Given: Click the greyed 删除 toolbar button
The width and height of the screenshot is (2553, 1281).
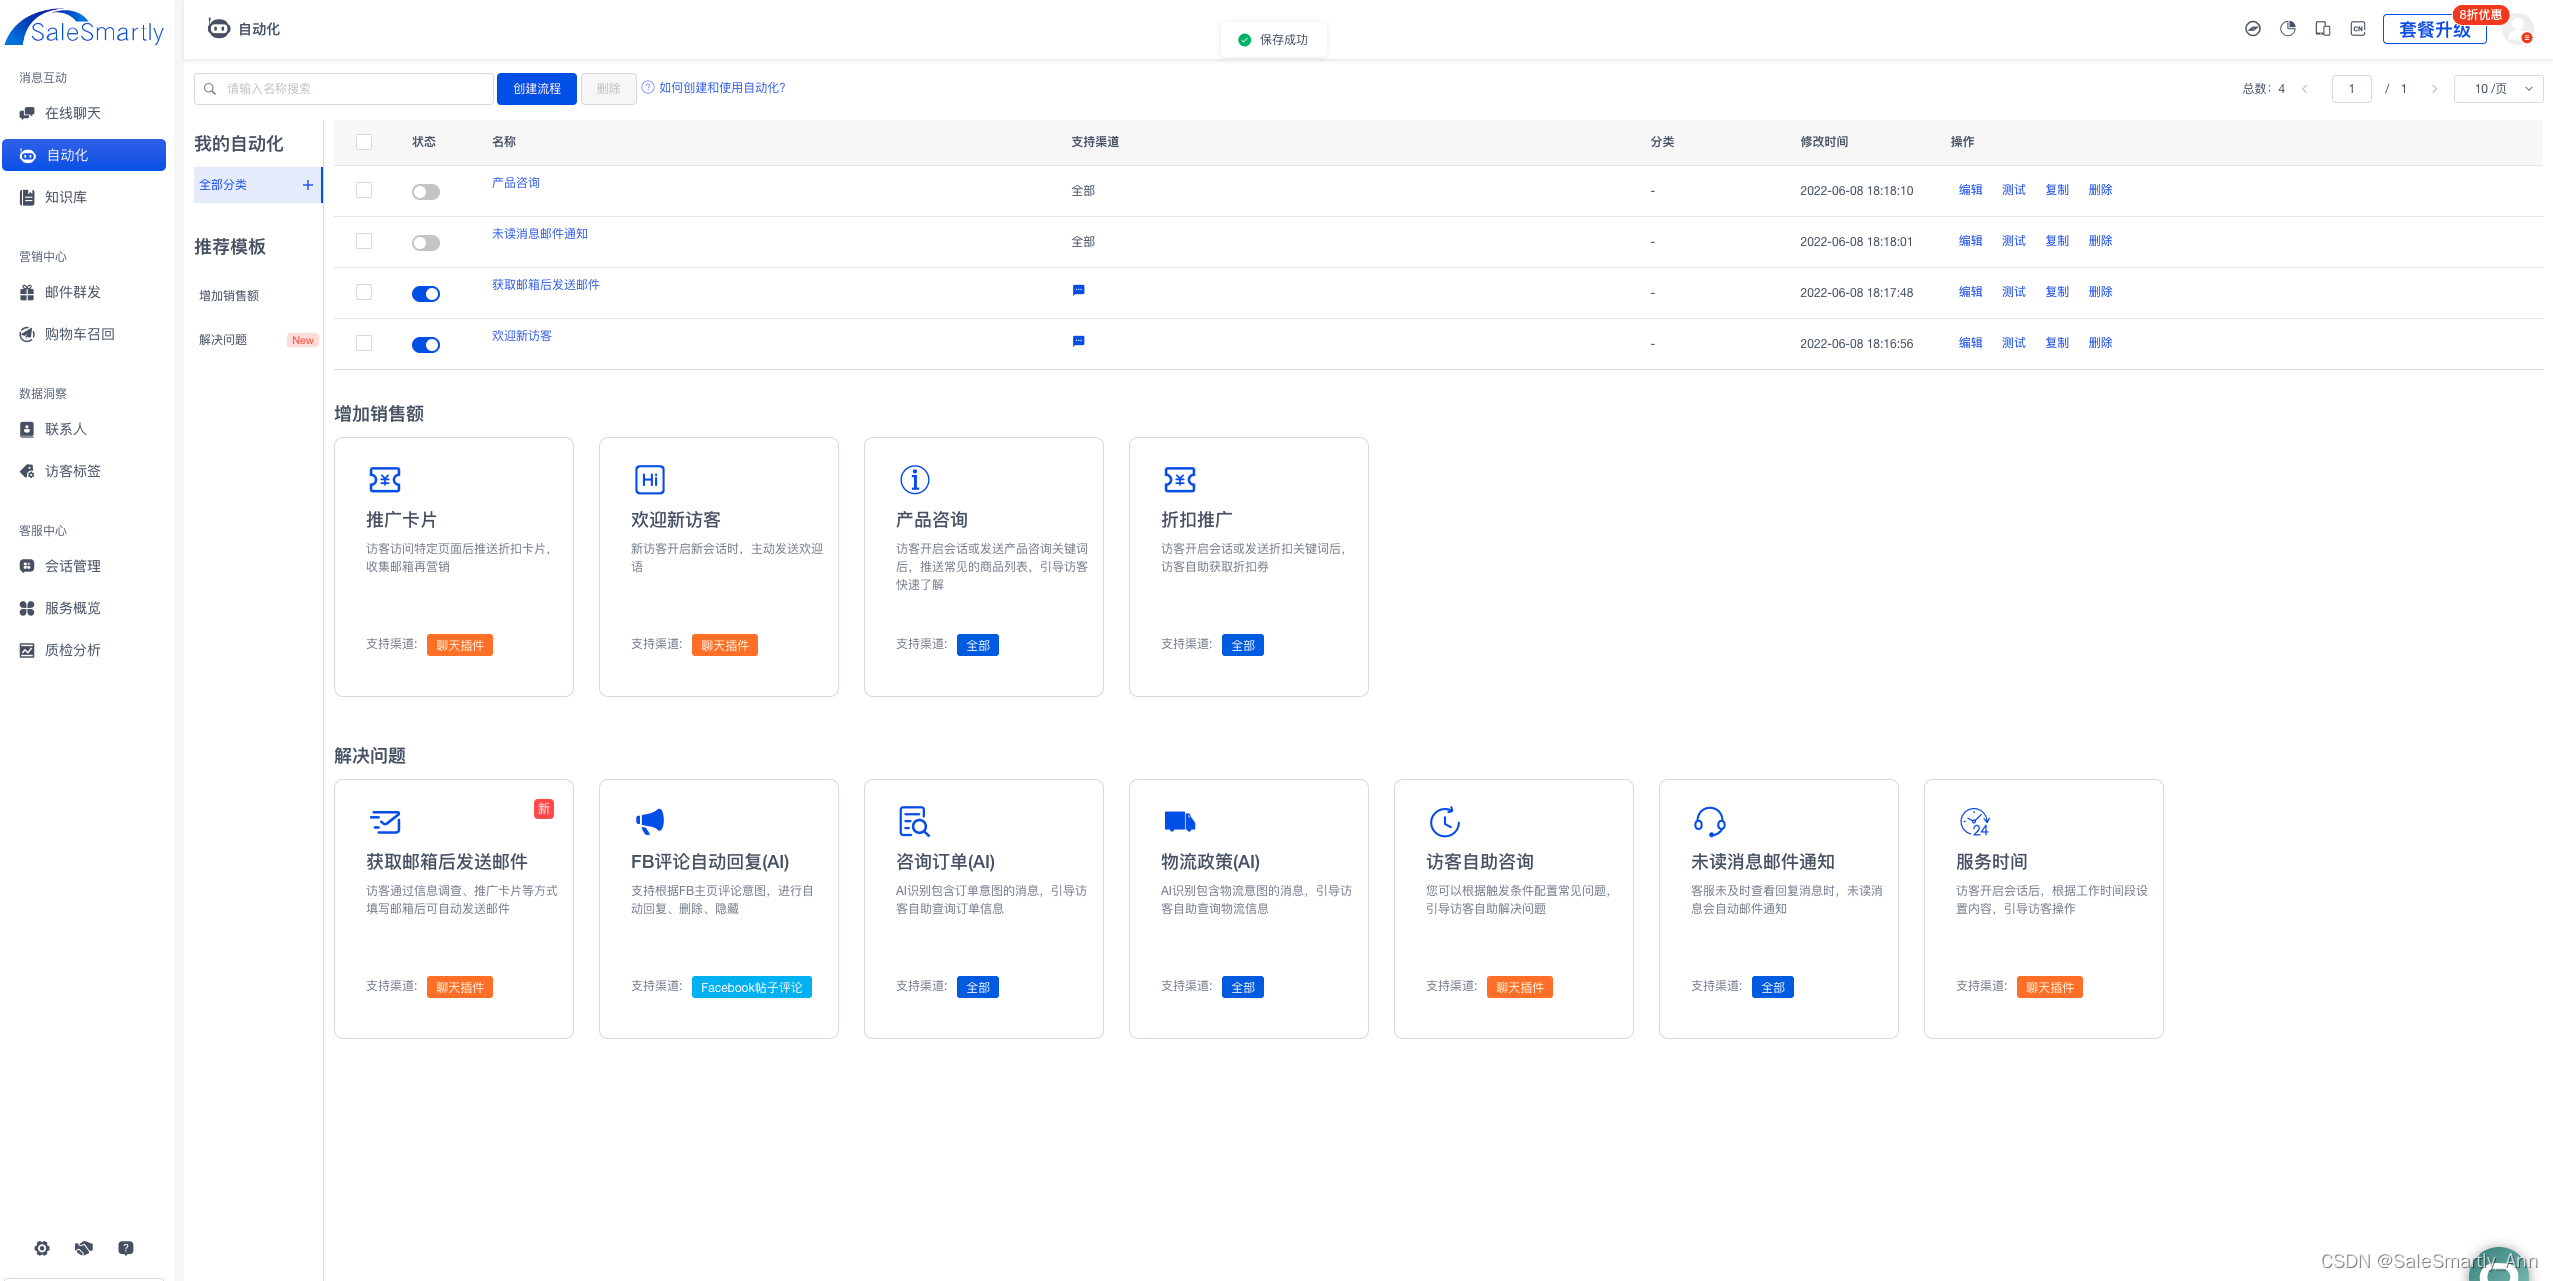Looking at the screenshot, I should pos(609,89).
